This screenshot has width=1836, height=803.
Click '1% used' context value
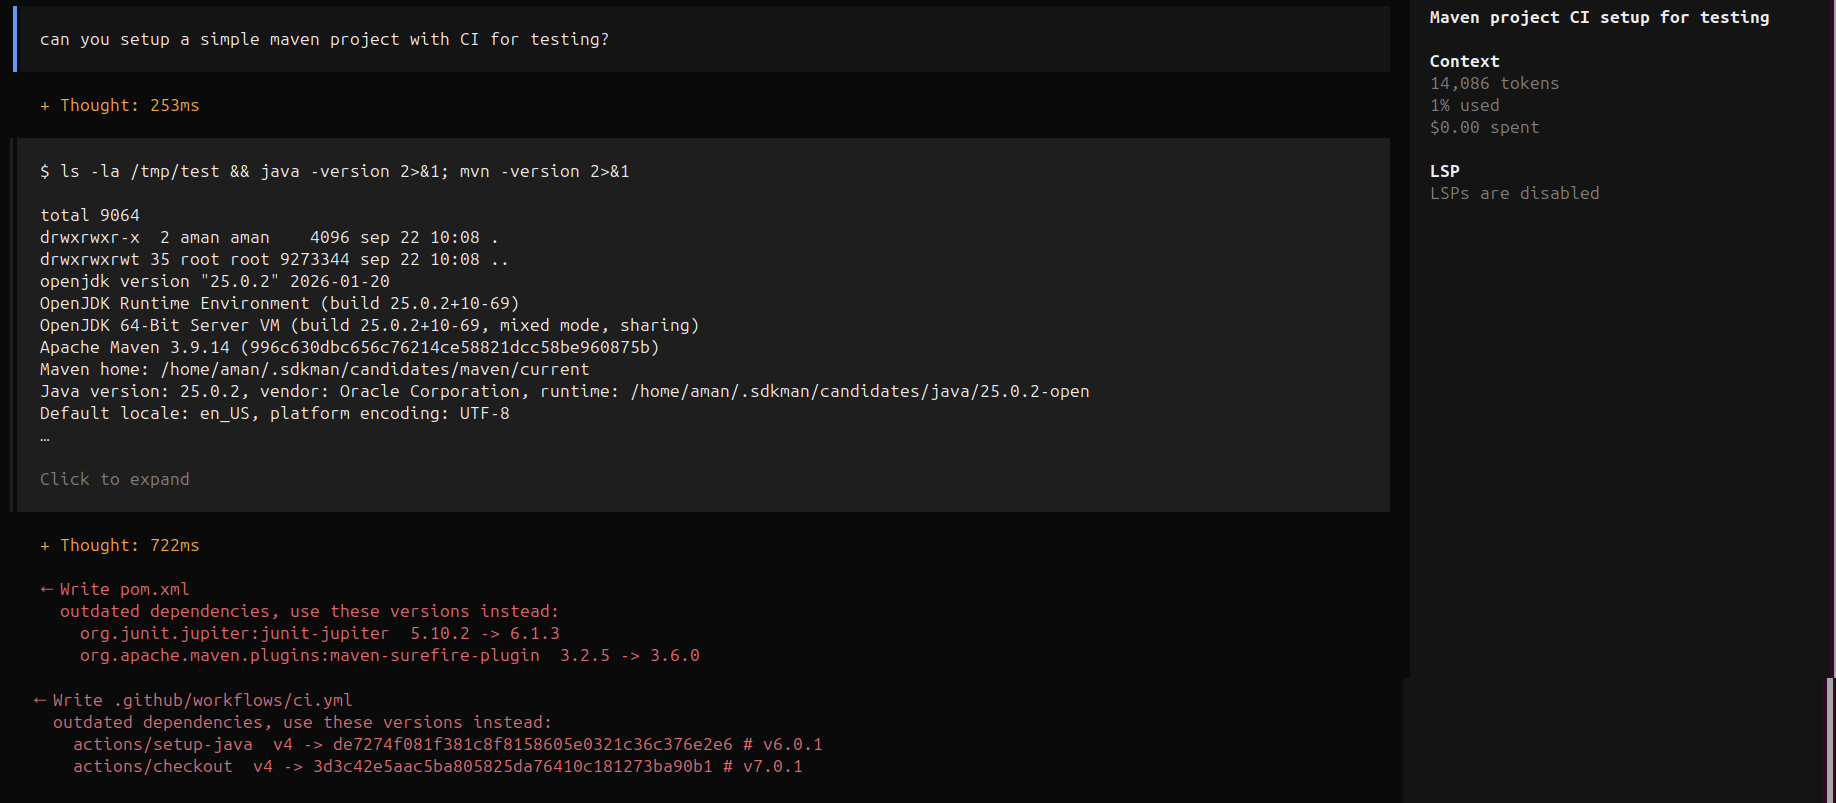point(1464,105)
